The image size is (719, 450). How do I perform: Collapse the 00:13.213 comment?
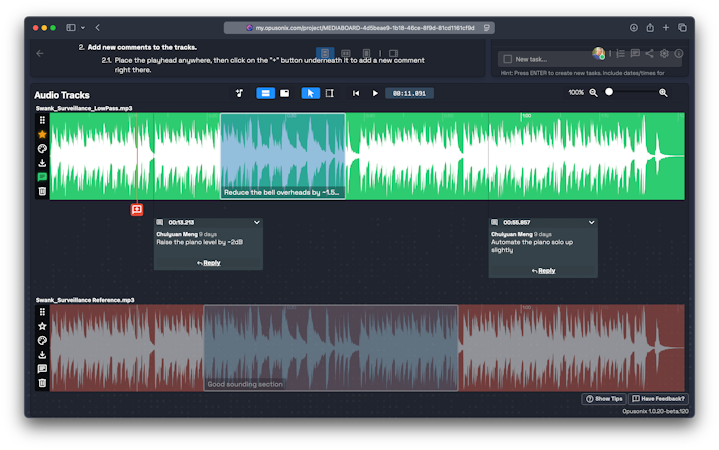click(257, 222)
